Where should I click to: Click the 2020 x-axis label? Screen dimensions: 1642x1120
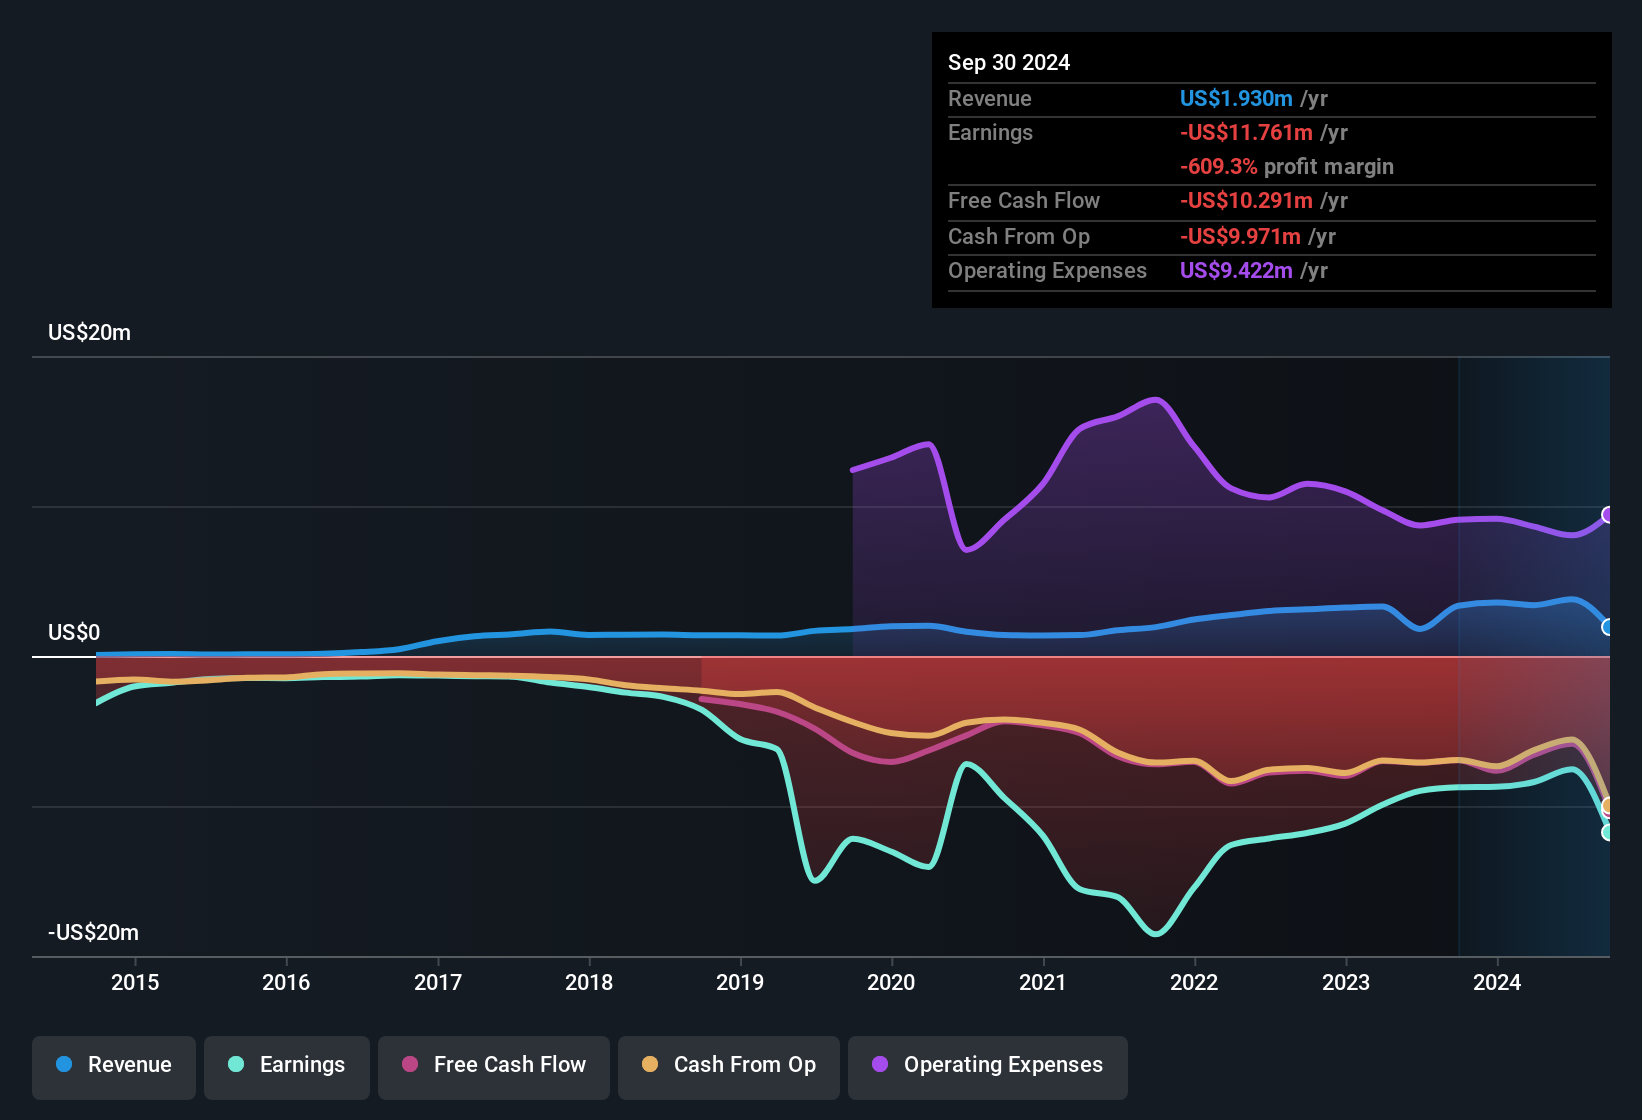tap(891, 982)
